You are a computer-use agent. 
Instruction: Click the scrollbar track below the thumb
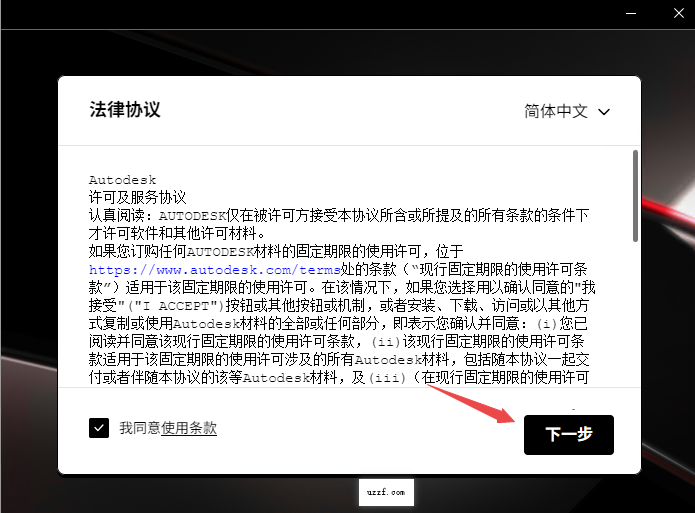point(634,320)
